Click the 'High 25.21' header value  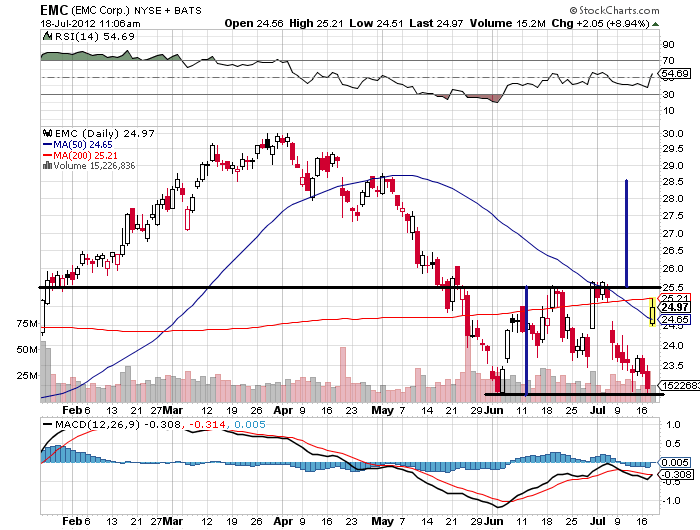point(316,23)
